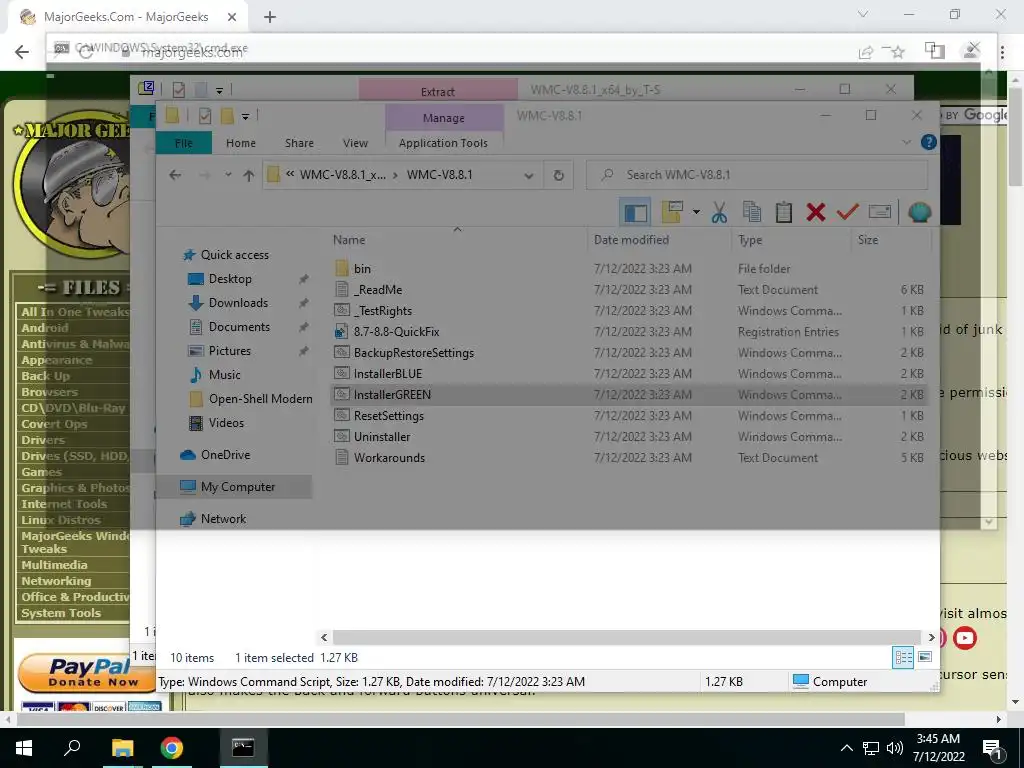Expand the Folder Options icon's dropdown arrow
The image size is (1024, 768).
click(696, 212)
